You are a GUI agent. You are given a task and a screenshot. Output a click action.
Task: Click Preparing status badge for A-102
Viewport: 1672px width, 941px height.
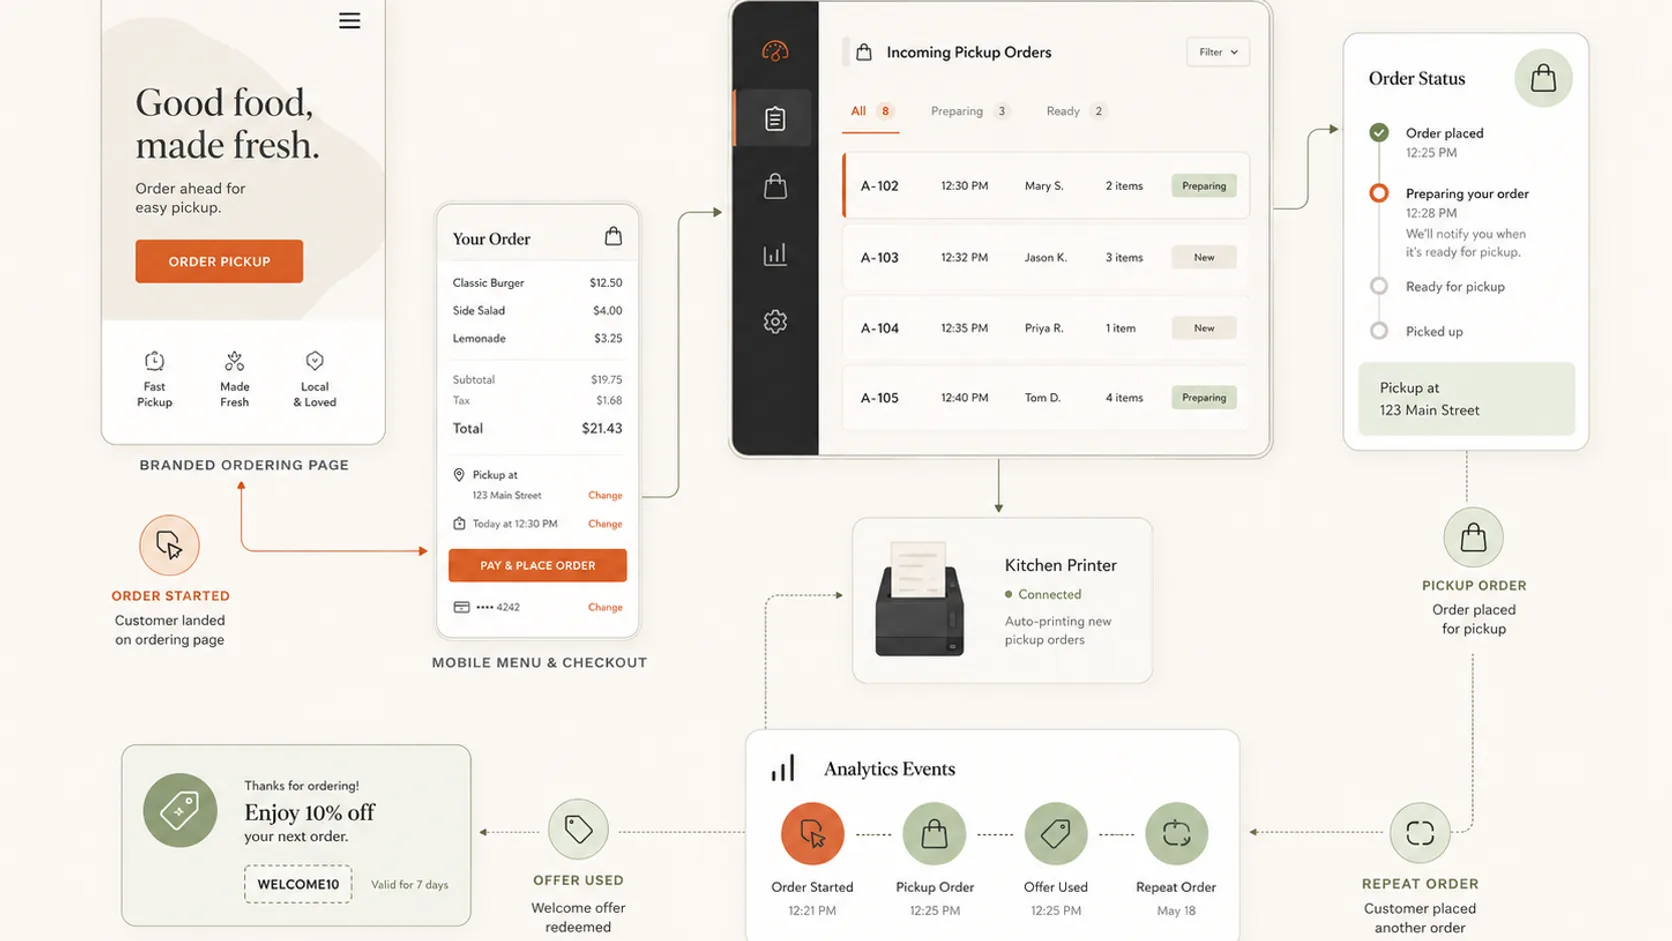[x=1204, y=186]
